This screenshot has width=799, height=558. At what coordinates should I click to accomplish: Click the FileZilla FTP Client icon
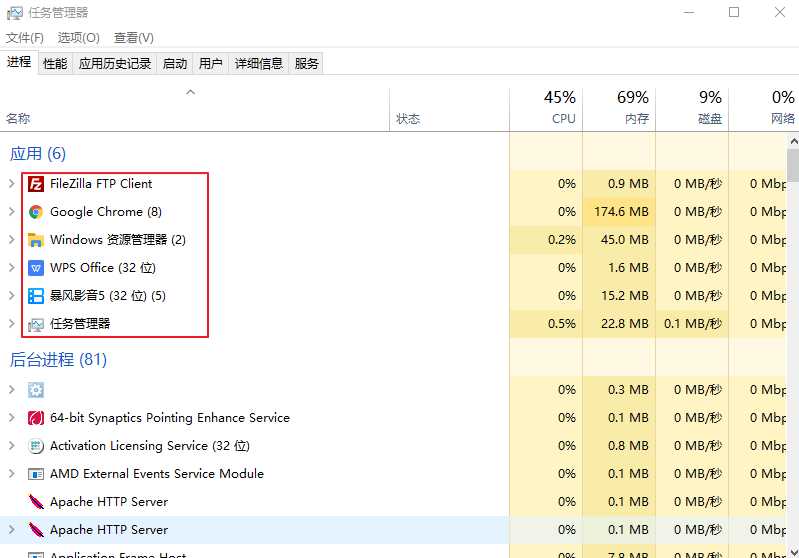(x=36, y=184)
